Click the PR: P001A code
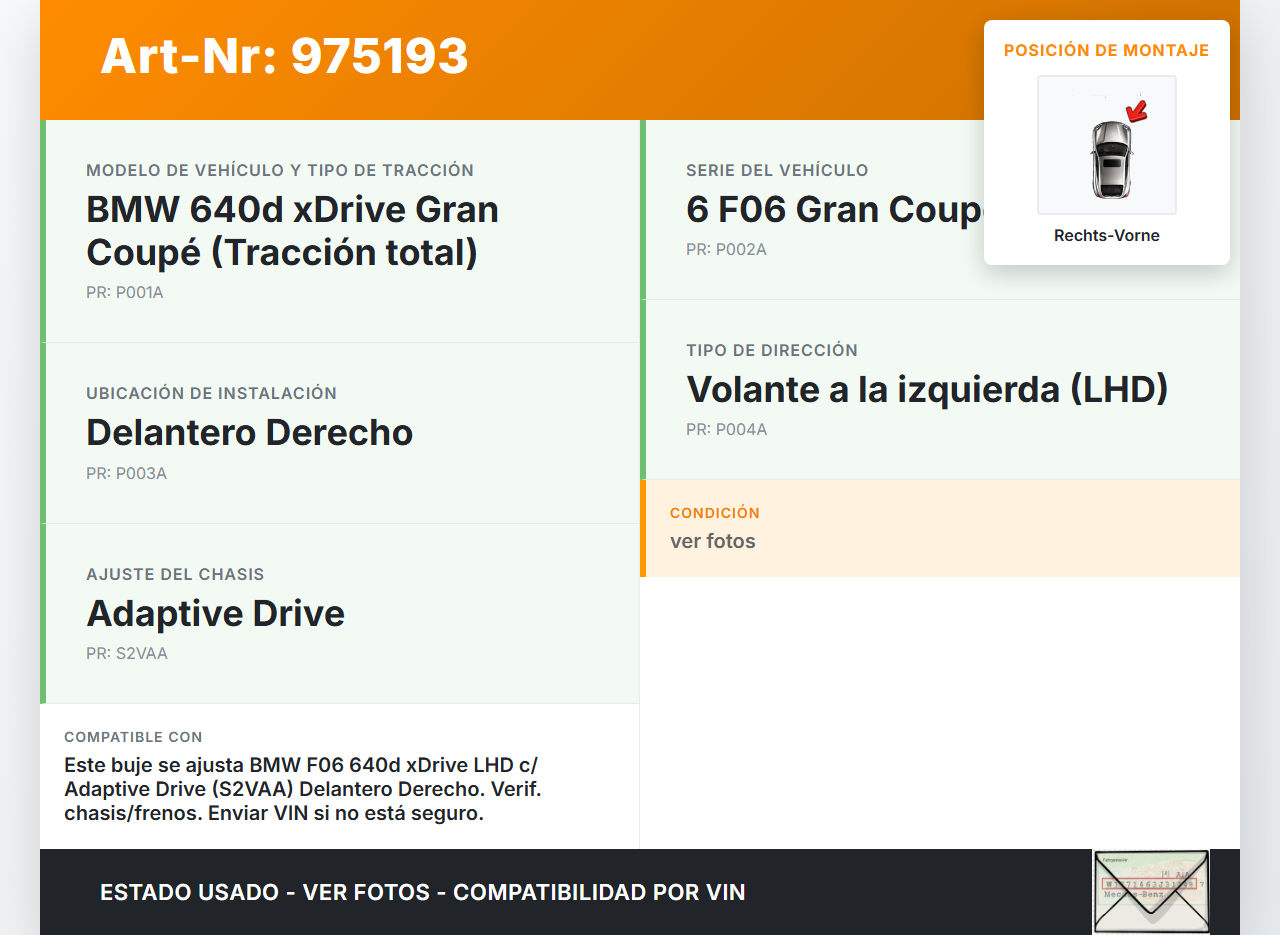This screenshot has height=935, width=1280. [125, 293]
